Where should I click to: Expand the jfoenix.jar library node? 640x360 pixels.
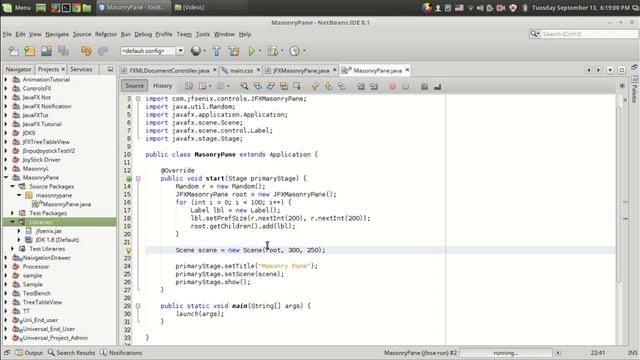19,231
